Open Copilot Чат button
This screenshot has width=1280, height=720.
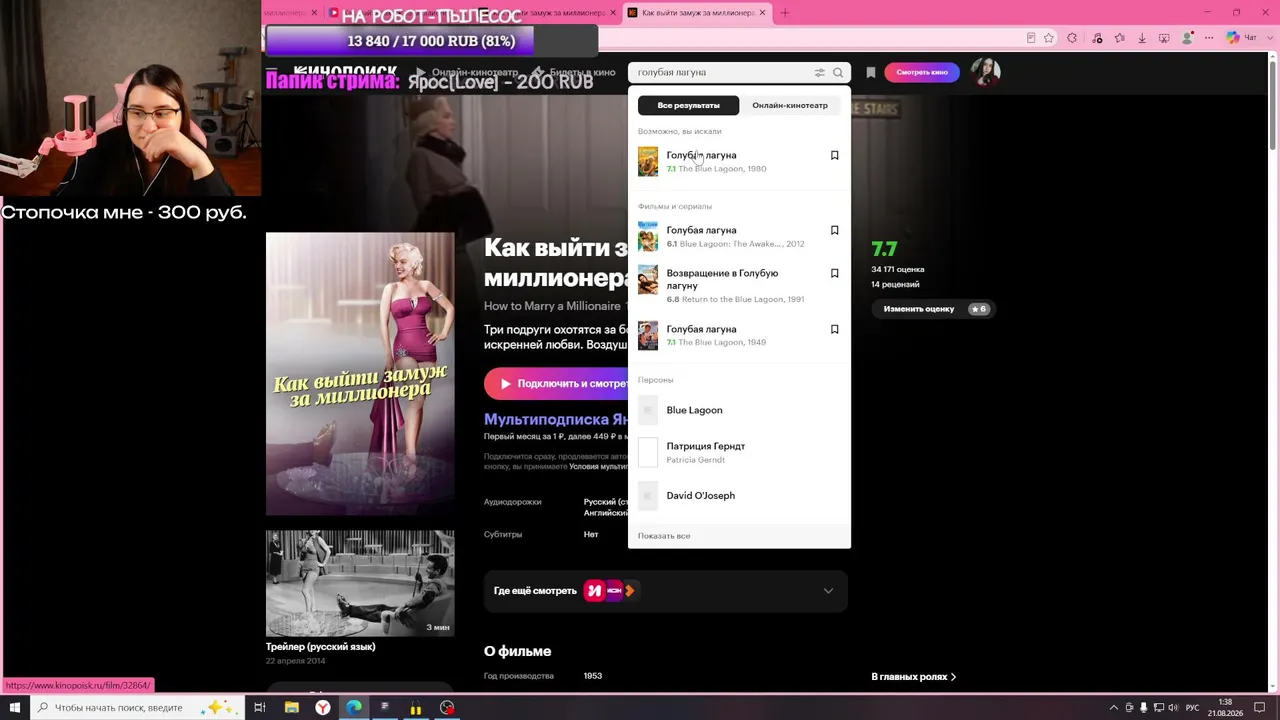pyautogui.click(x=1242, y=38)
